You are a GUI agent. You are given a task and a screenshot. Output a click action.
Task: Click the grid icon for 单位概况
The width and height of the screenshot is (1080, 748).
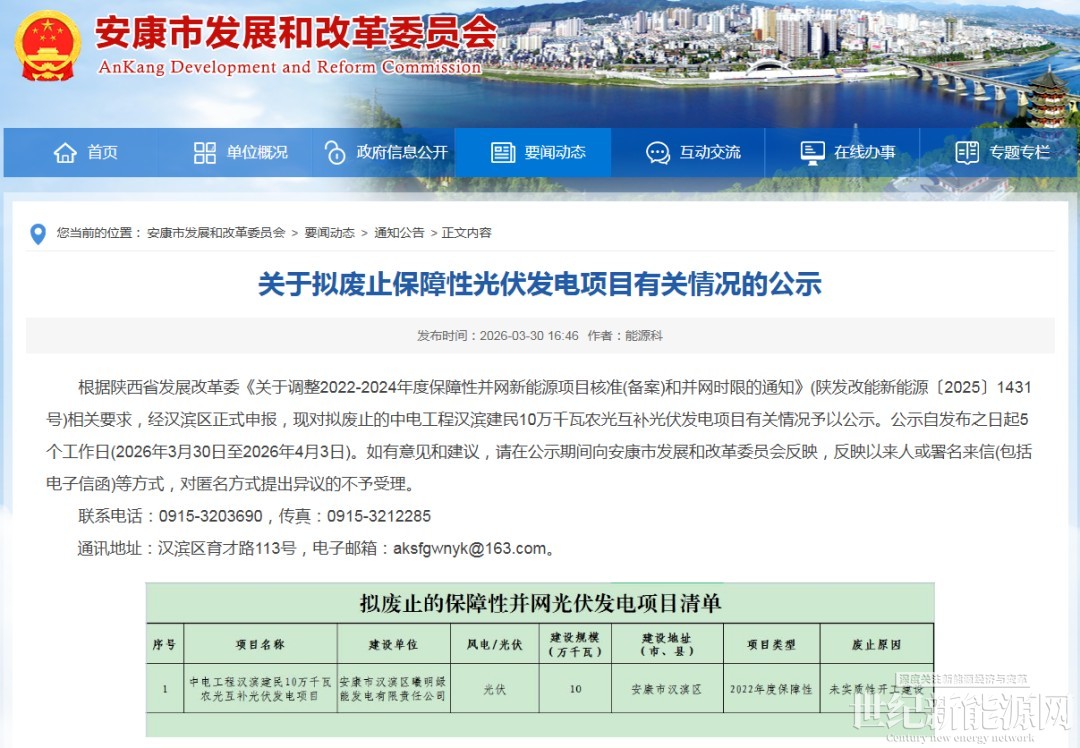coord(205,153)
